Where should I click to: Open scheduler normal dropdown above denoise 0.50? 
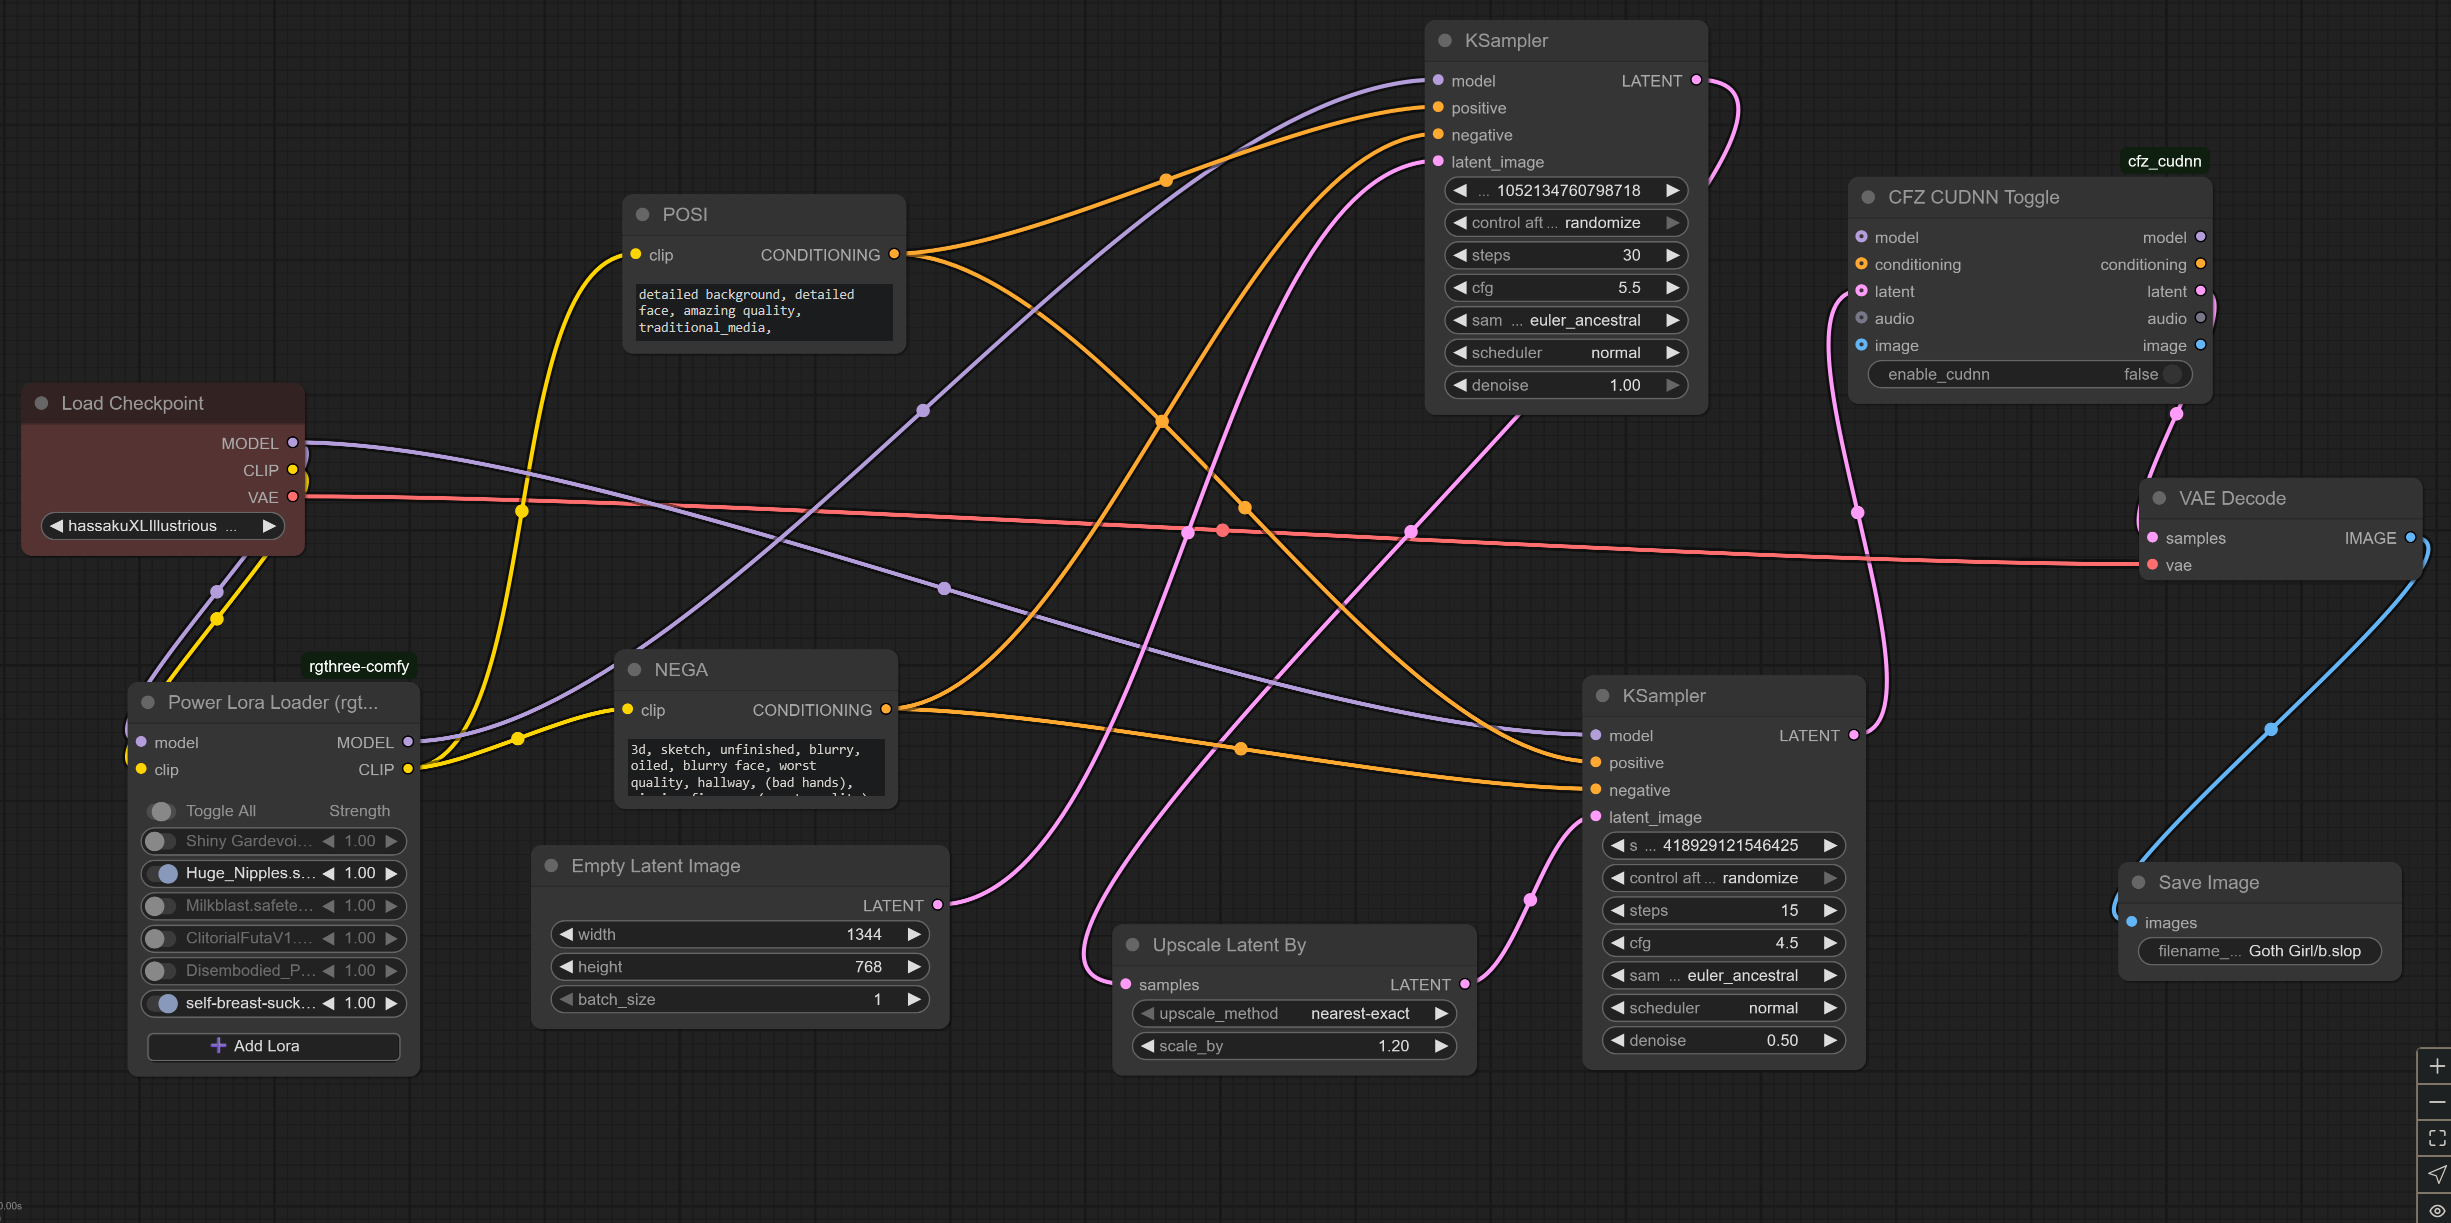(1724, 1008)
